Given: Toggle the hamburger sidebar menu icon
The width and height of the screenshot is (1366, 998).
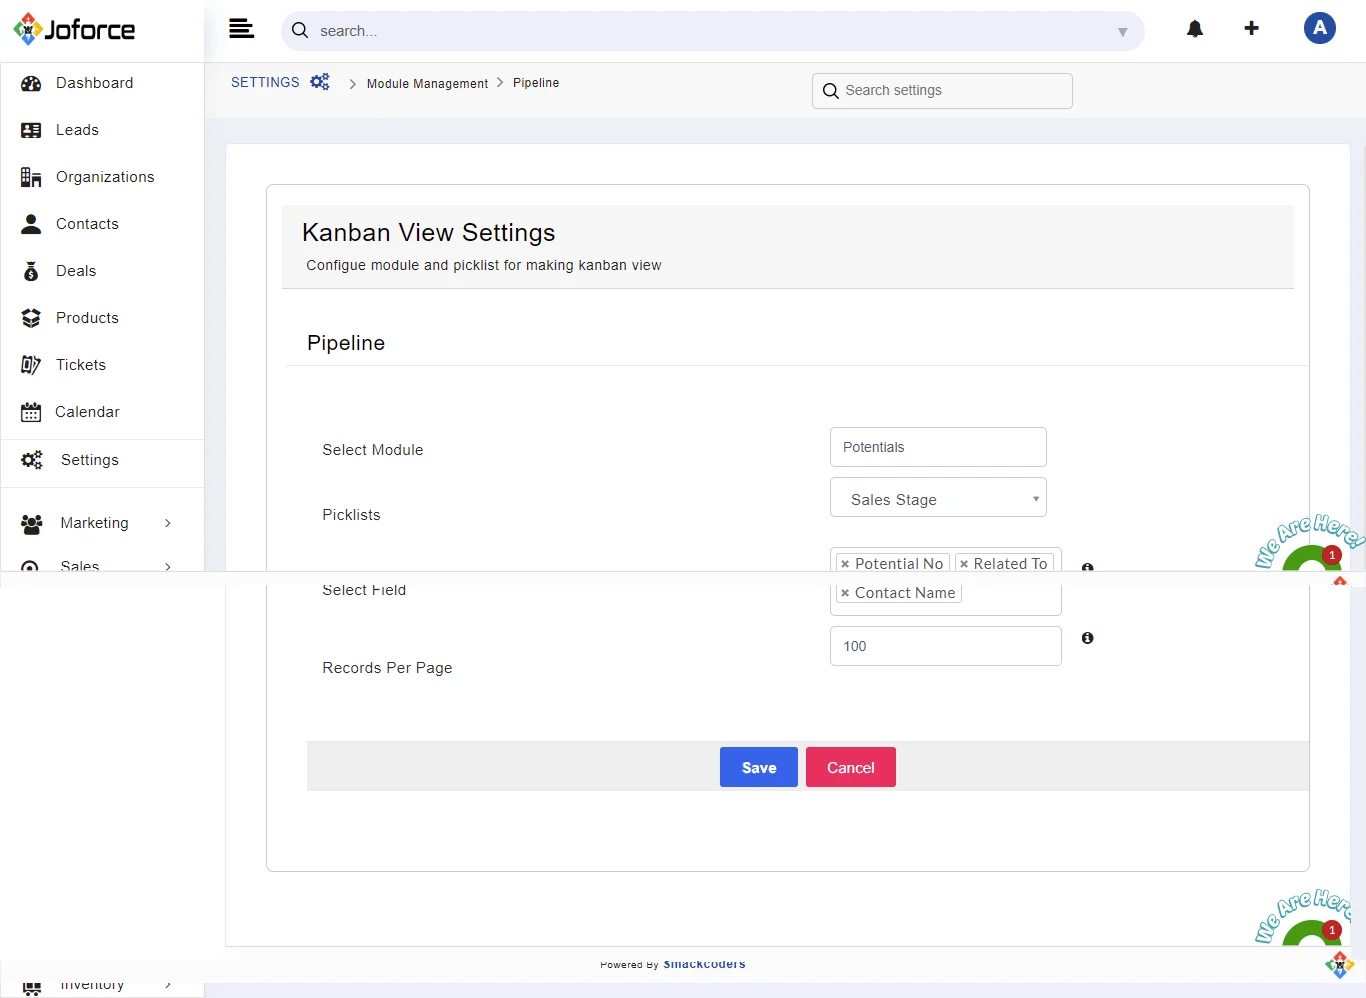Looking at the screenshot, I should 241,29.
